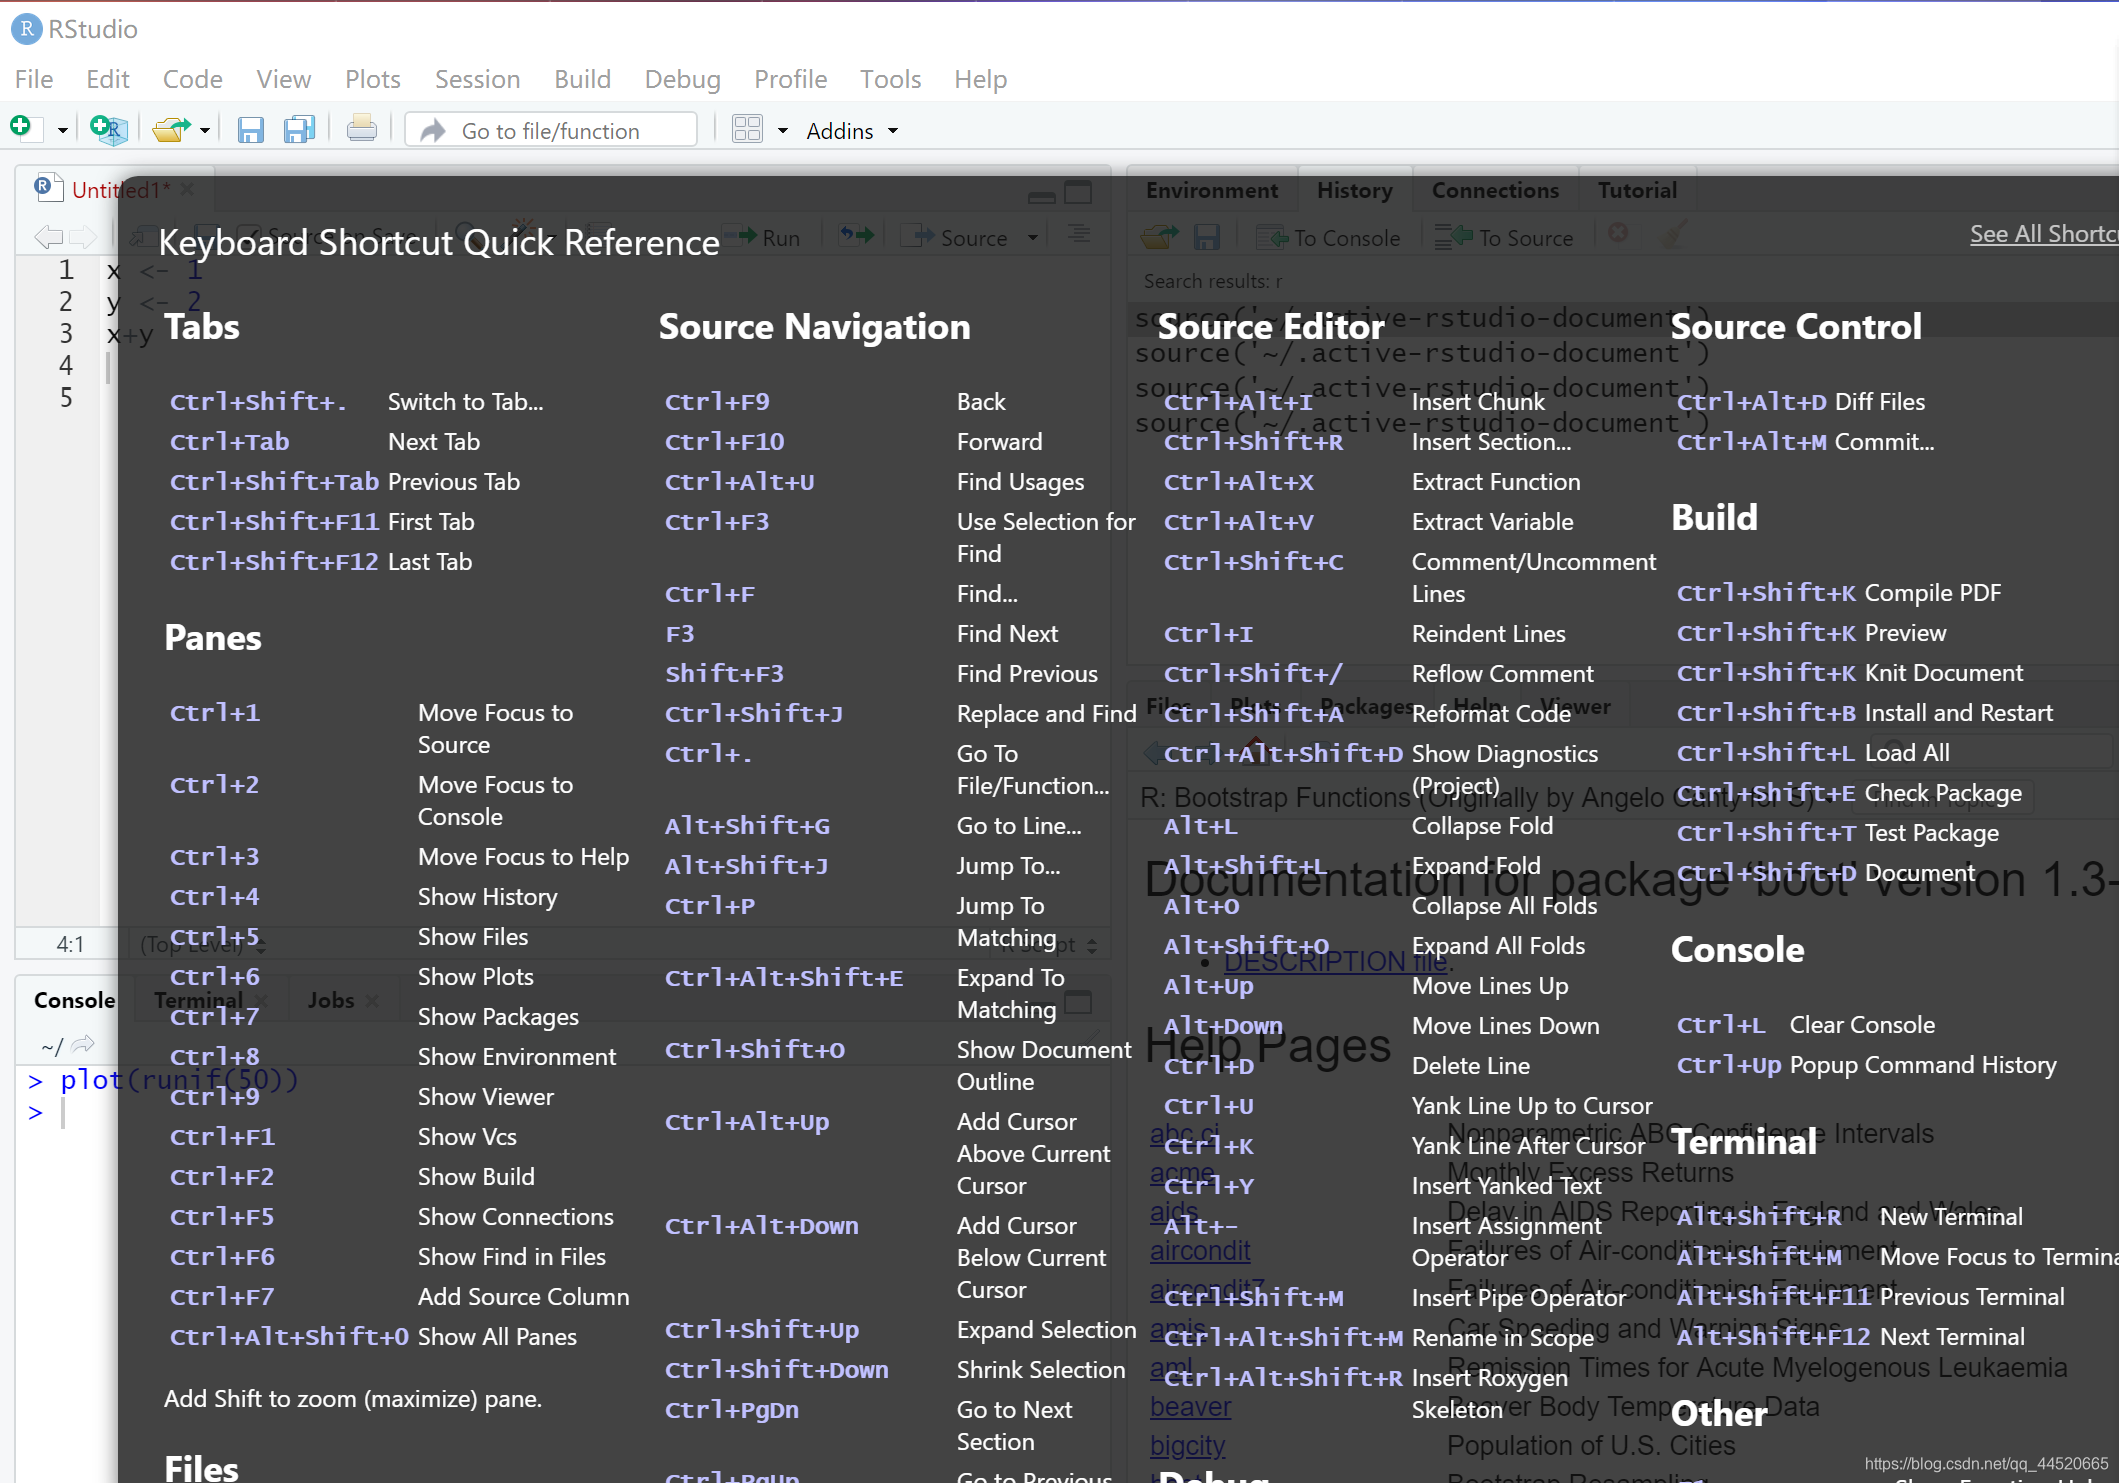
Task: Switch to the Connections tab
Action: [x=1495, y=190]
